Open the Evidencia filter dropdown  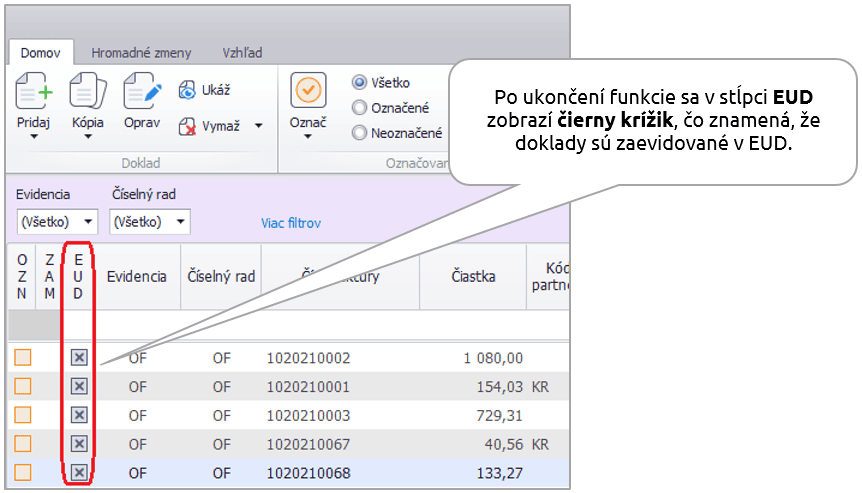(x=57, y=221)
